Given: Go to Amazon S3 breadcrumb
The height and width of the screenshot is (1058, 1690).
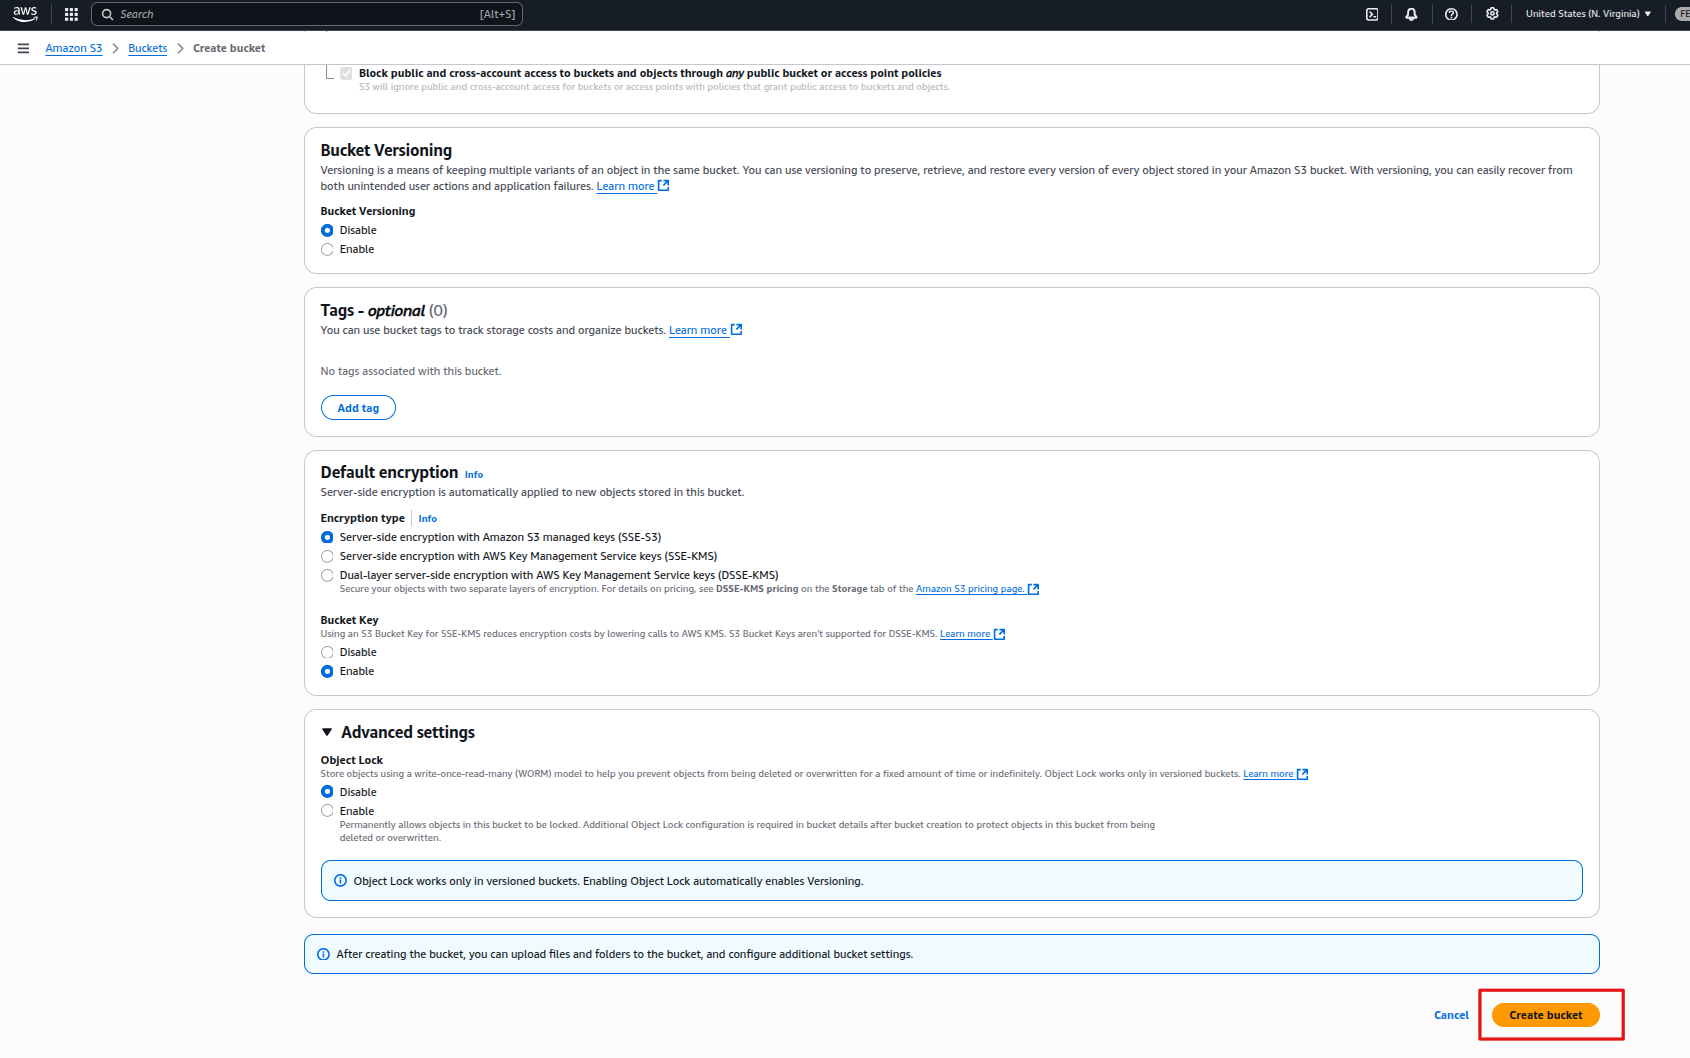Looking at the screenshot, I should pos(74,48).
